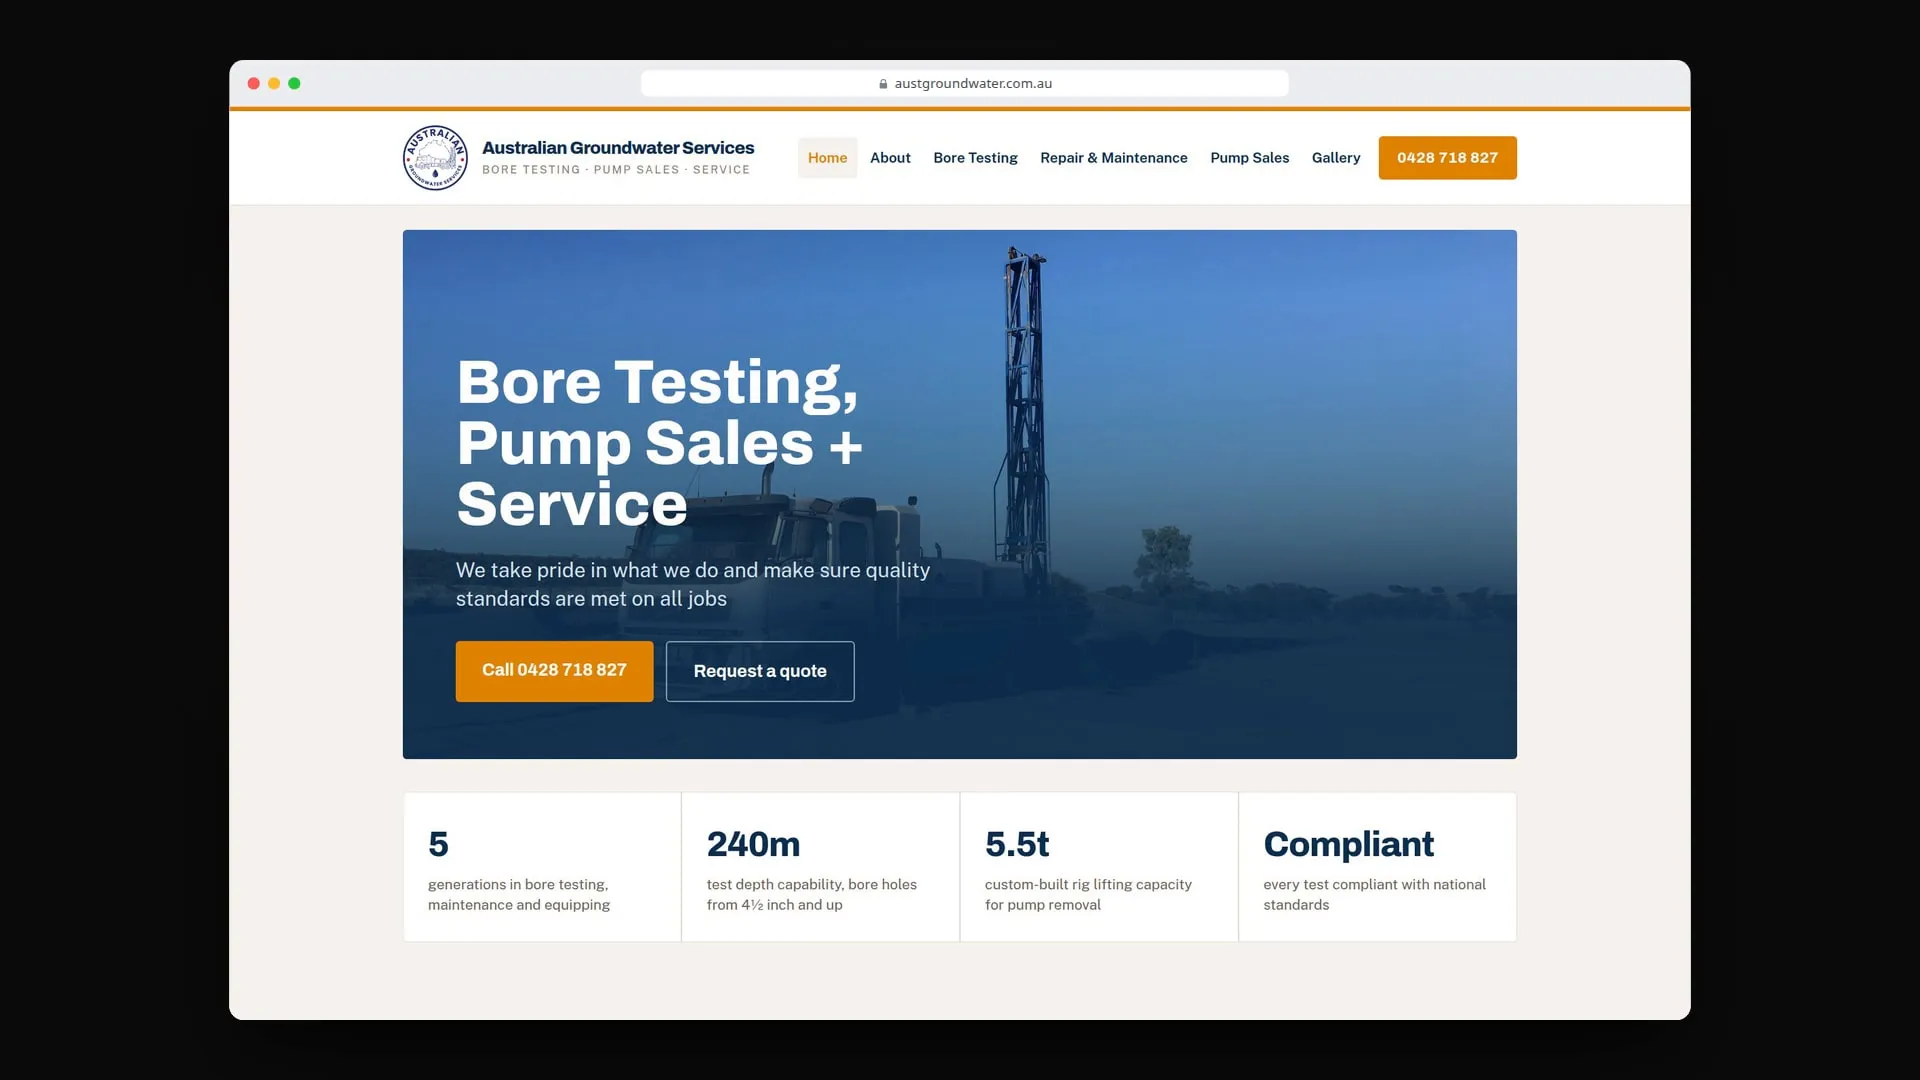Click the green maximize window dot
The height and width of the screenshot is (1080, 1920).
(294, 84)
